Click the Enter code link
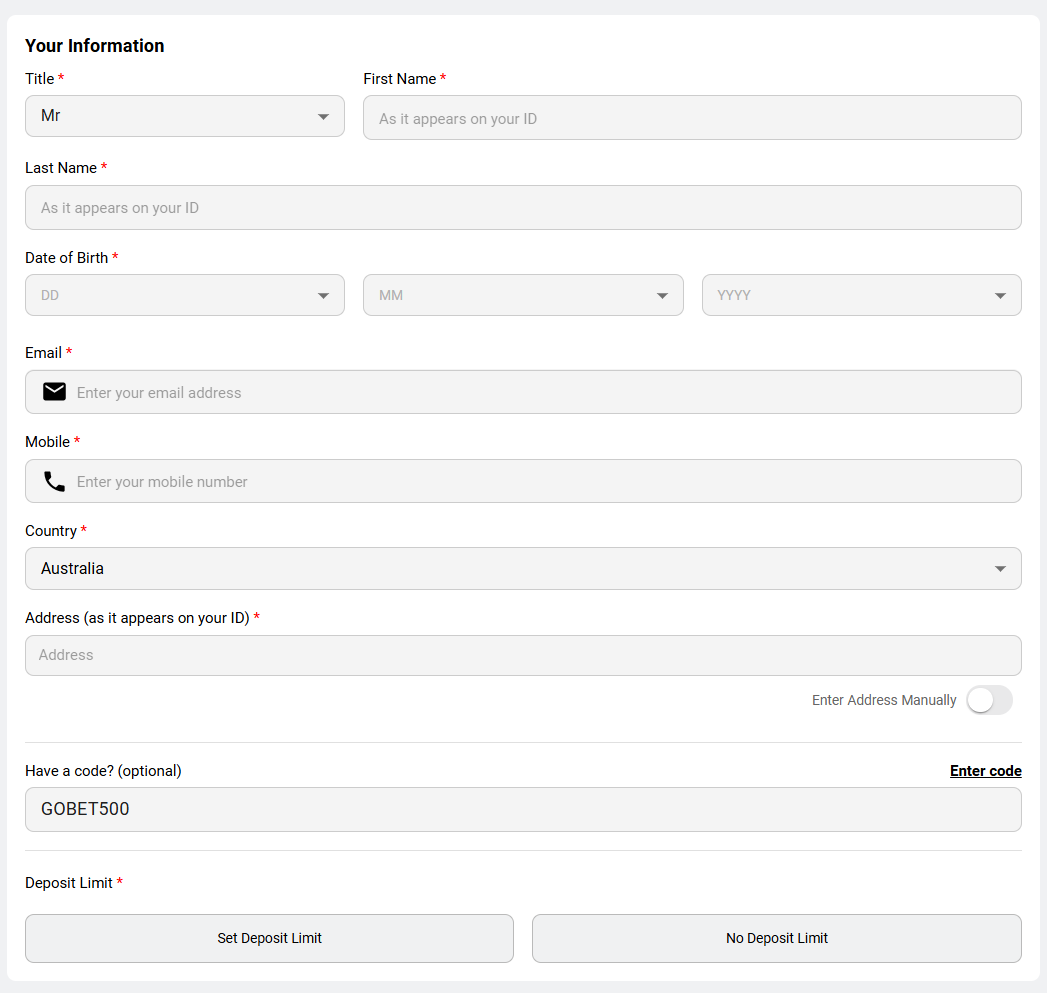 tap(985, 771)
